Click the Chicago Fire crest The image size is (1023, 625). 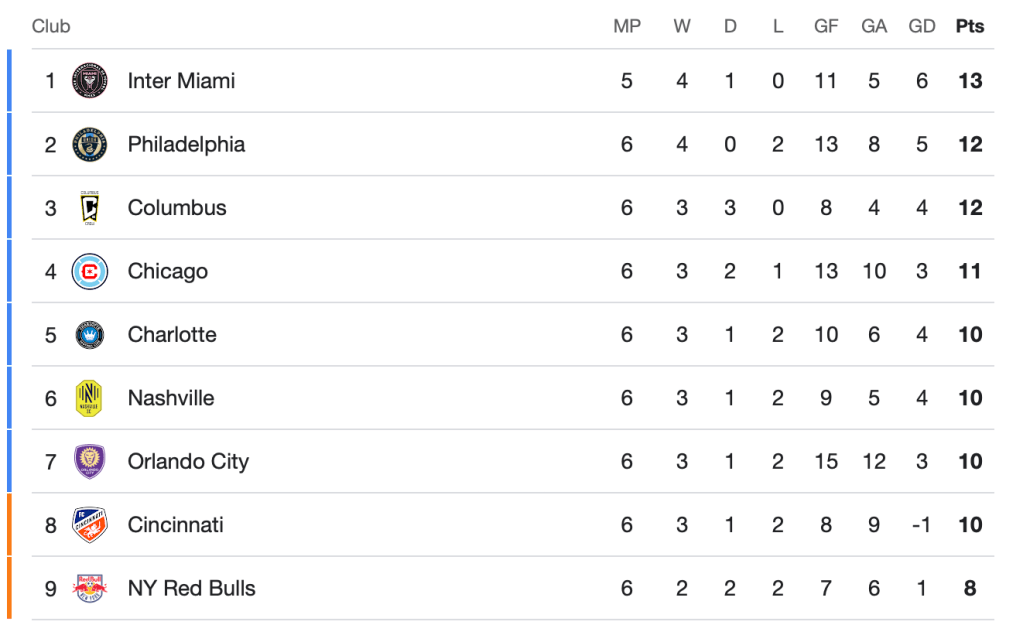(x=90, y=271)
